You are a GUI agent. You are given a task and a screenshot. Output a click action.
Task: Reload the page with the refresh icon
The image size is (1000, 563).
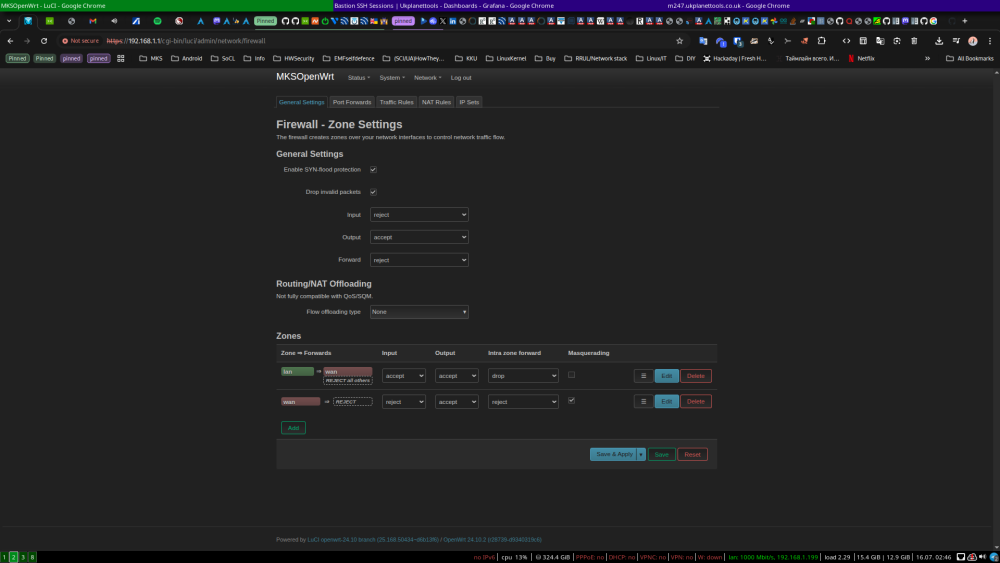(44, 41)
